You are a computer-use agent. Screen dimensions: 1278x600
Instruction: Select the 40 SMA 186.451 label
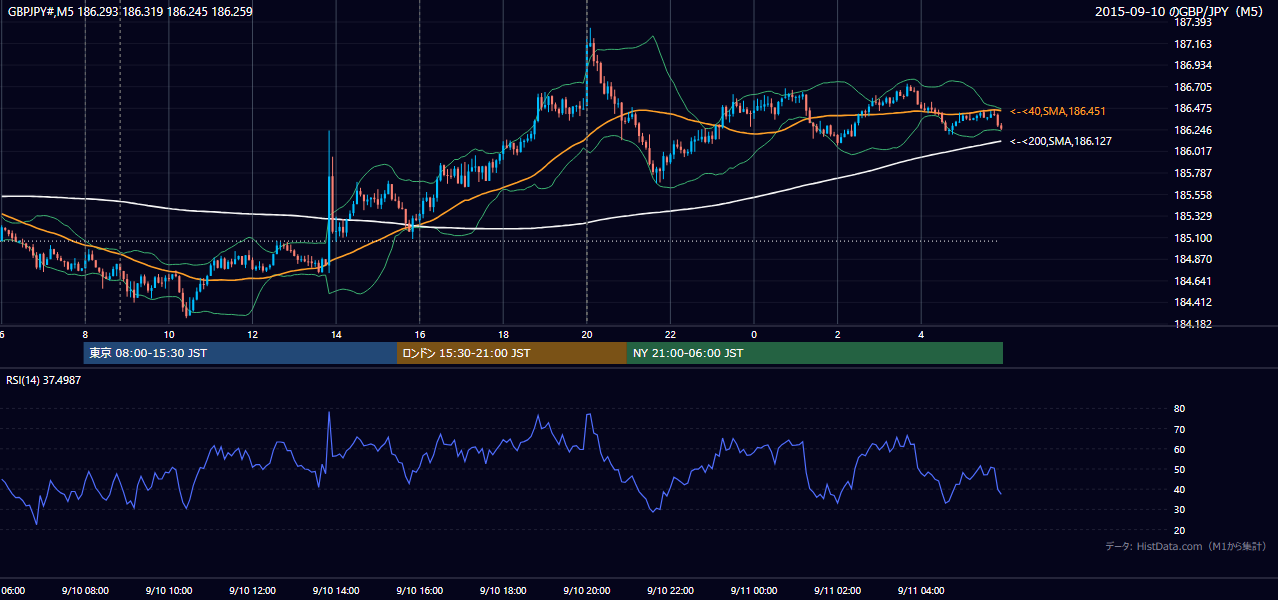1058,111
